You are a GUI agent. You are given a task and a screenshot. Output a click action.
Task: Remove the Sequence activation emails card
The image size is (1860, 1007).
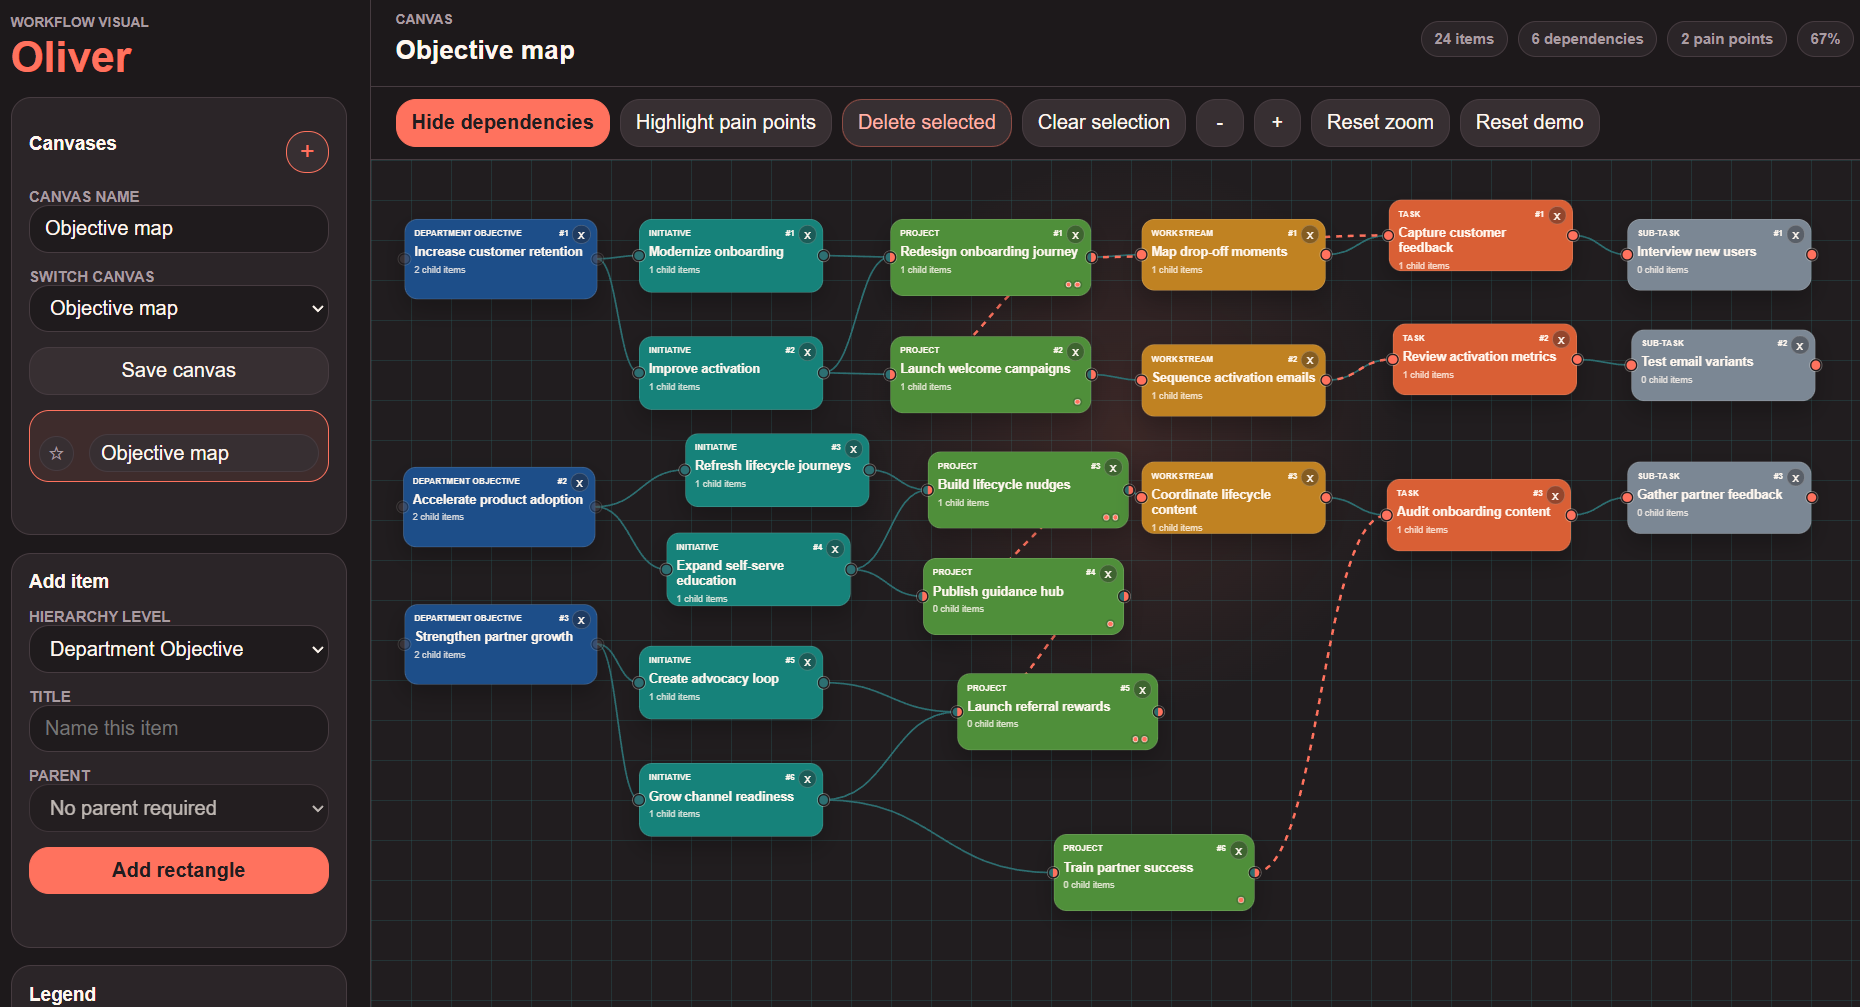pos(1310,360)
